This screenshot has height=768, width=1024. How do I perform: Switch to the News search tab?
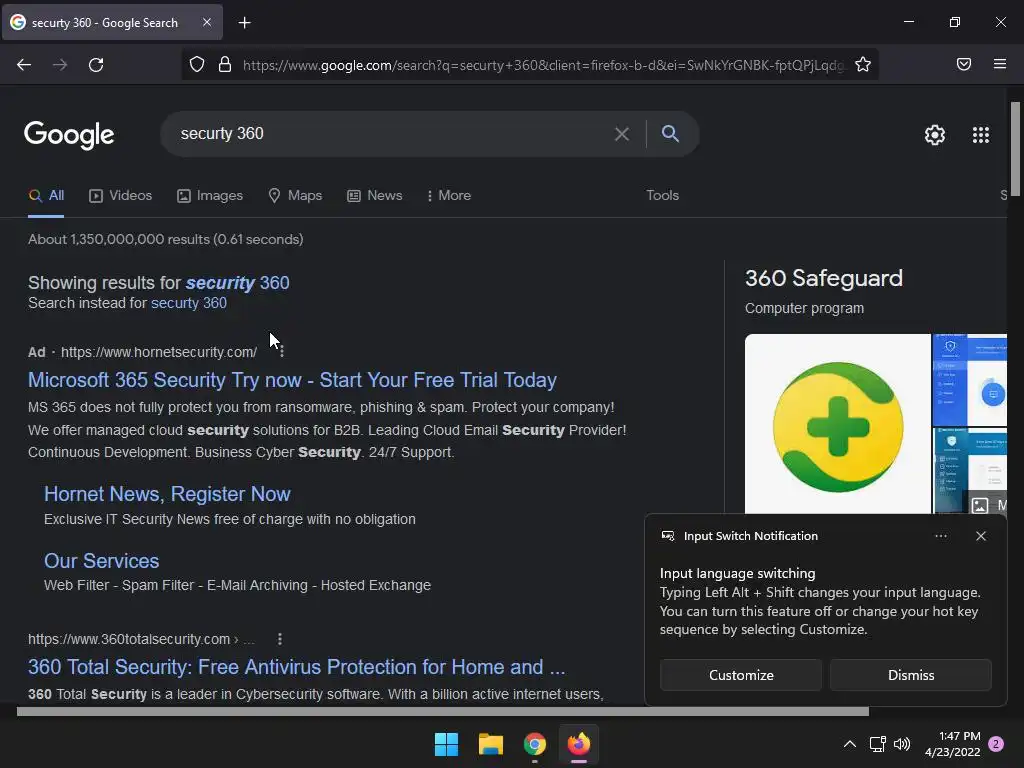[x=374, y=195]
